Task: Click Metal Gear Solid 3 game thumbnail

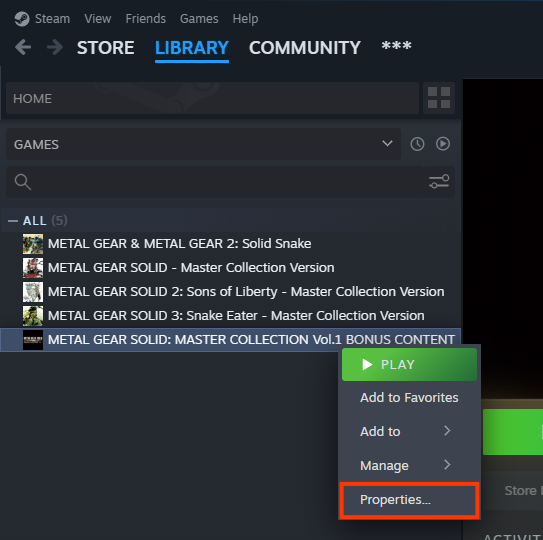Action: [33, 316]
